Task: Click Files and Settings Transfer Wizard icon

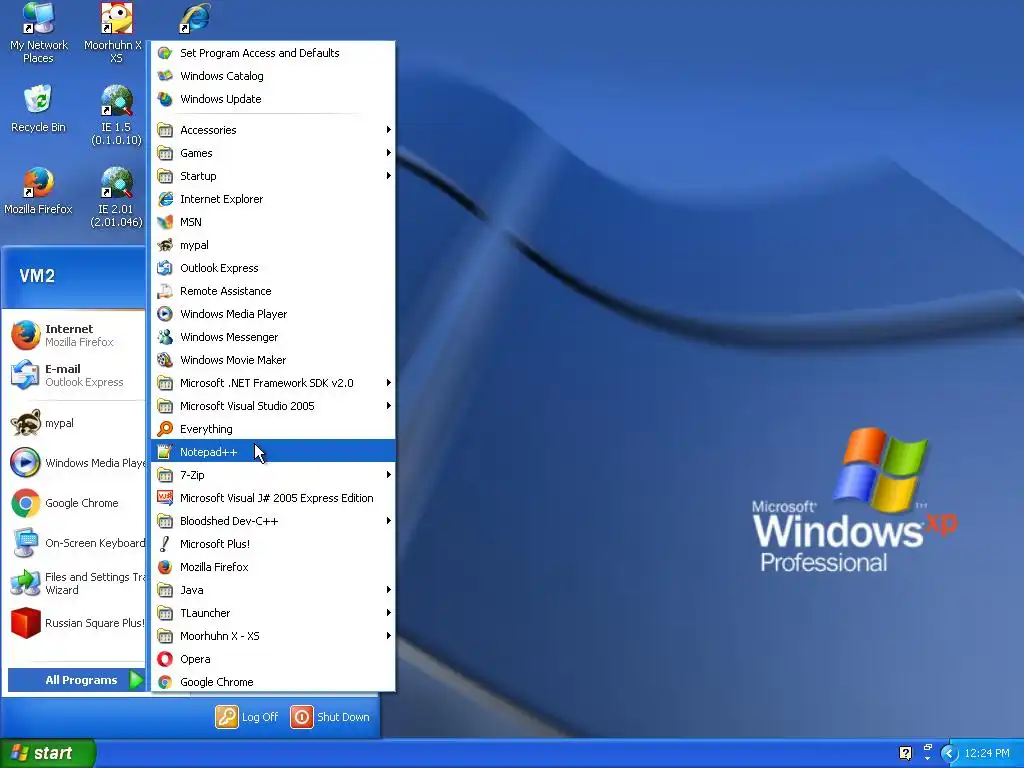Action: click(x=25, y=583)
